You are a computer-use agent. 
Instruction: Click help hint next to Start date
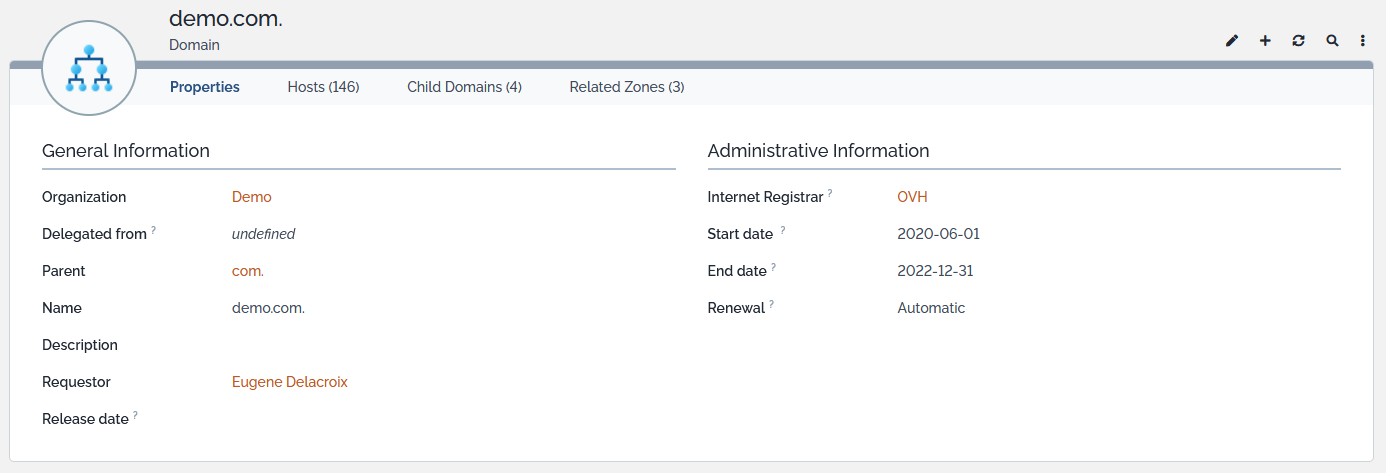click(x=782, y=231)
